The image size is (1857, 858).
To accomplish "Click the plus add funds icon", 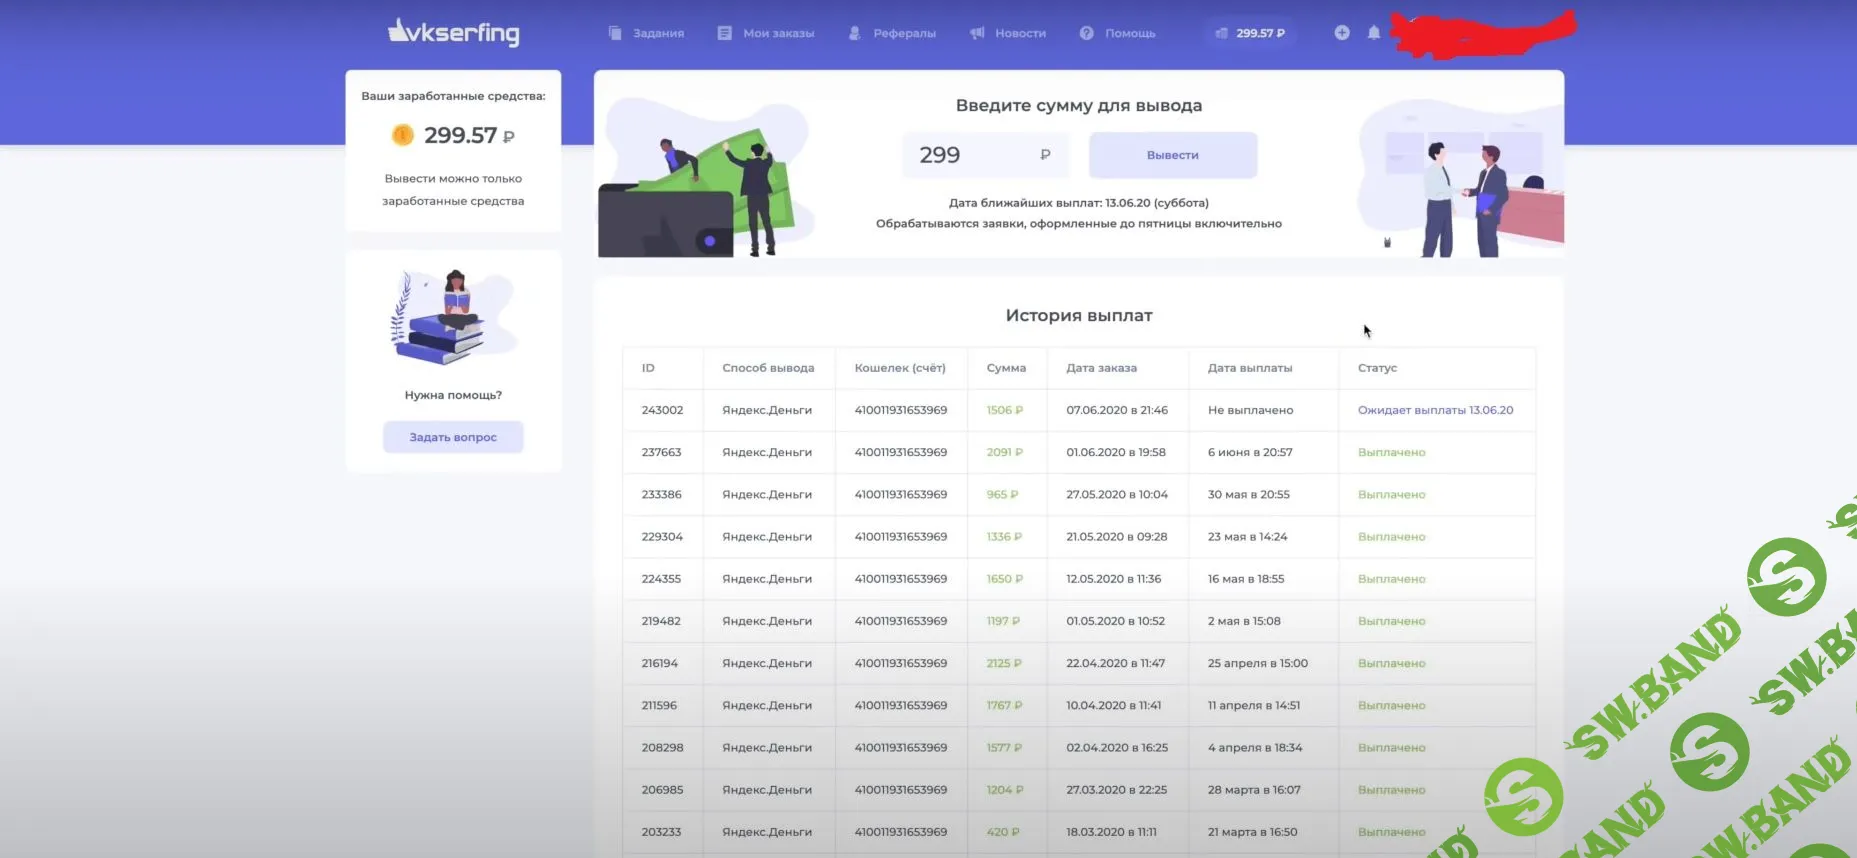I will (1342, 33).
